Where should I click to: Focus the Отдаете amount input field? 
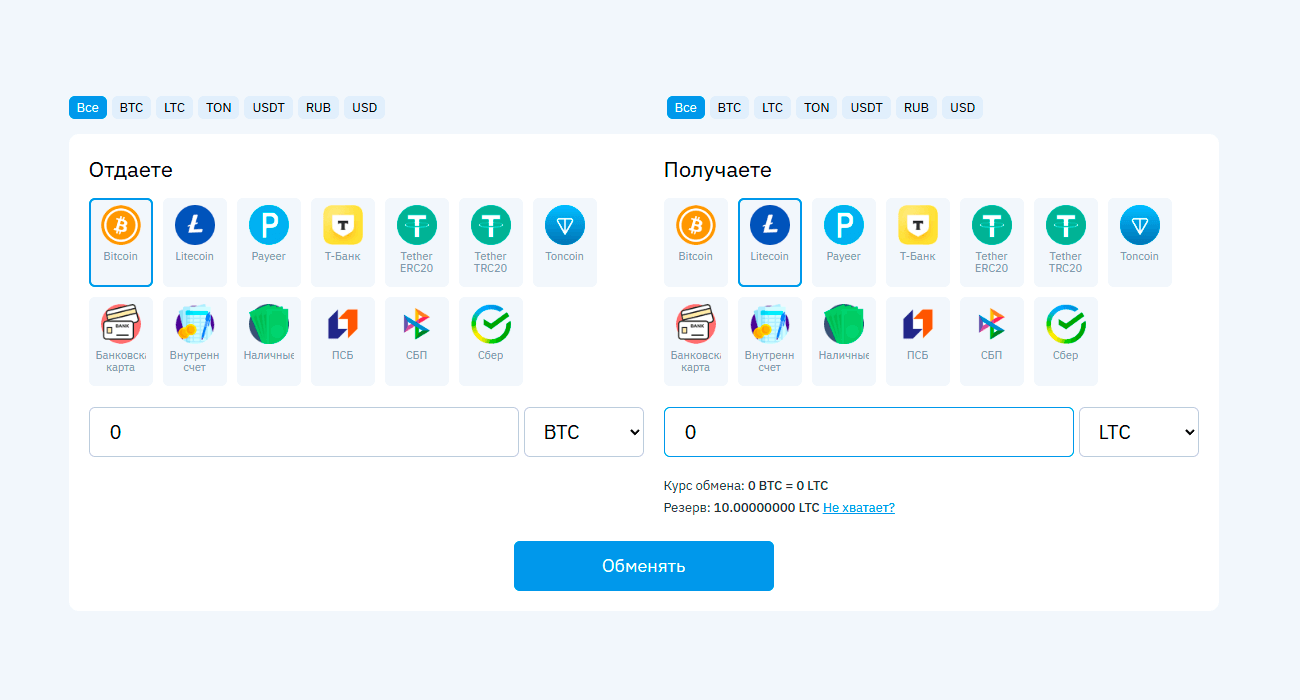pos(304,432)
